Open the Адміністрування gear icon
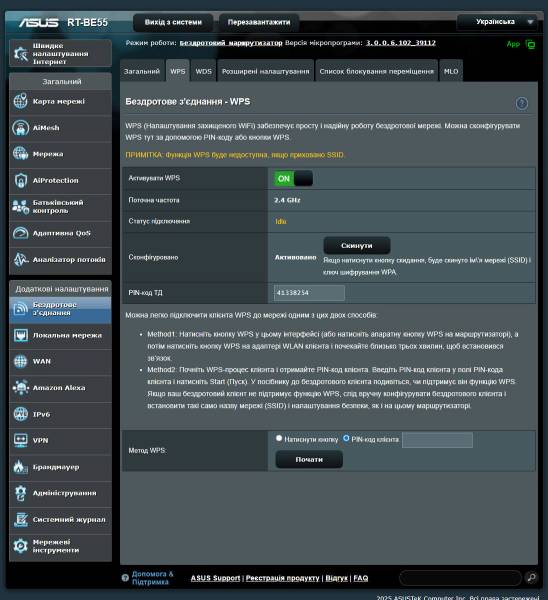The image size is (548, 600). [x=21, y=493]
